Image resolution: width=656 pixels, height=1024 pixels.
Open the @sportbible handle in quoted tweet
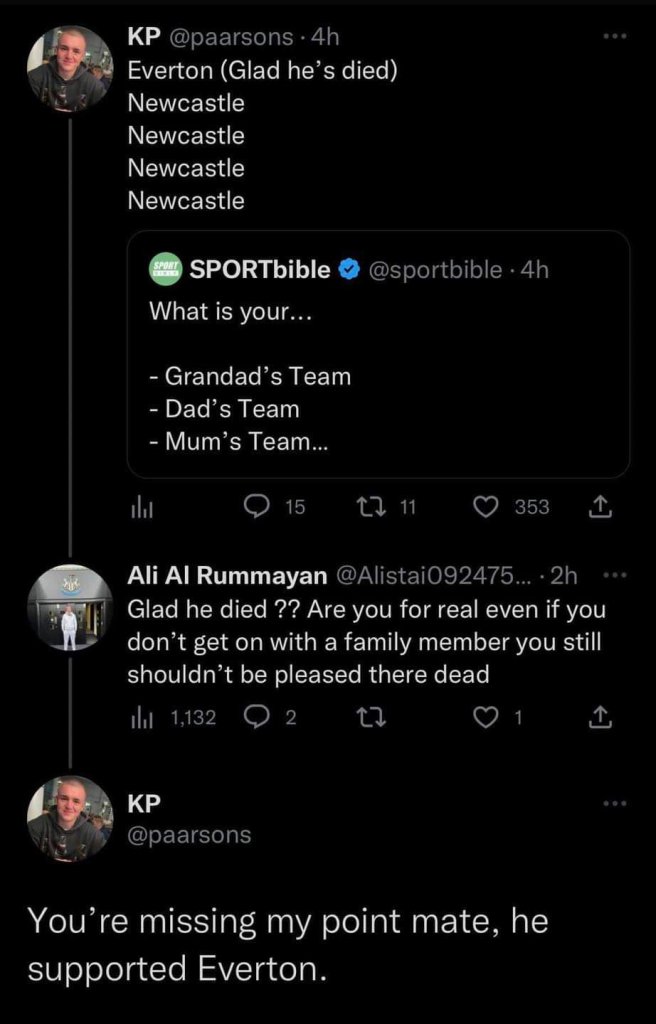[436, 270]
